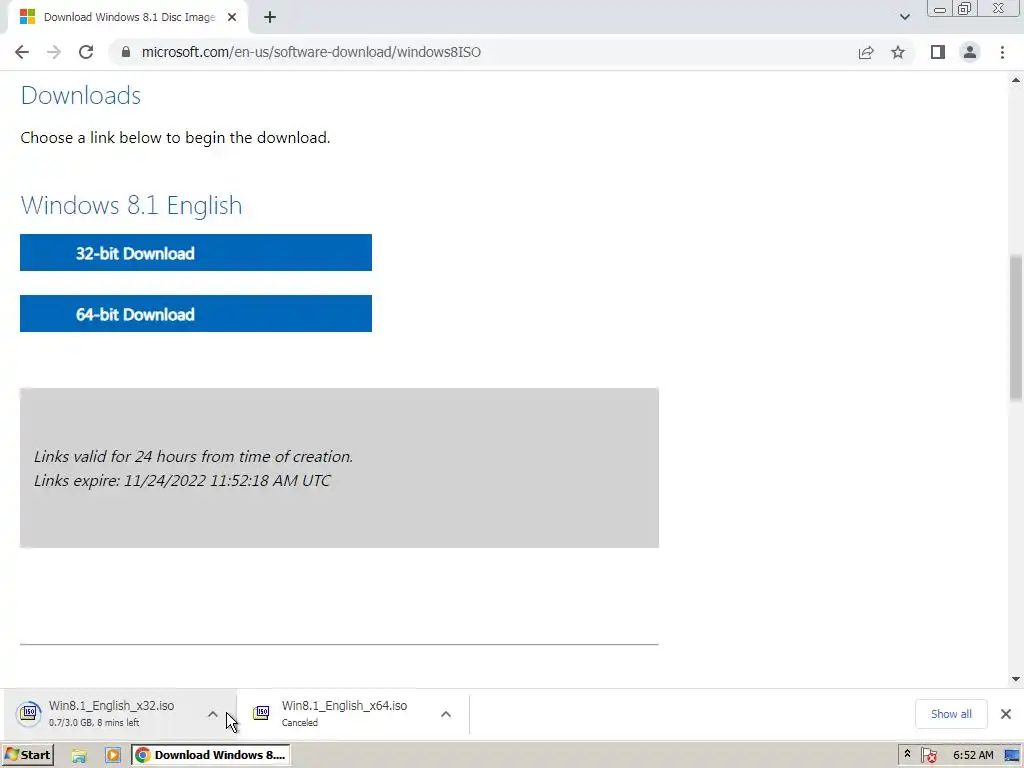Click the taskbar clock showing 6:52 AM
The height and width of the screenshot is (768, 1024).
972,755
